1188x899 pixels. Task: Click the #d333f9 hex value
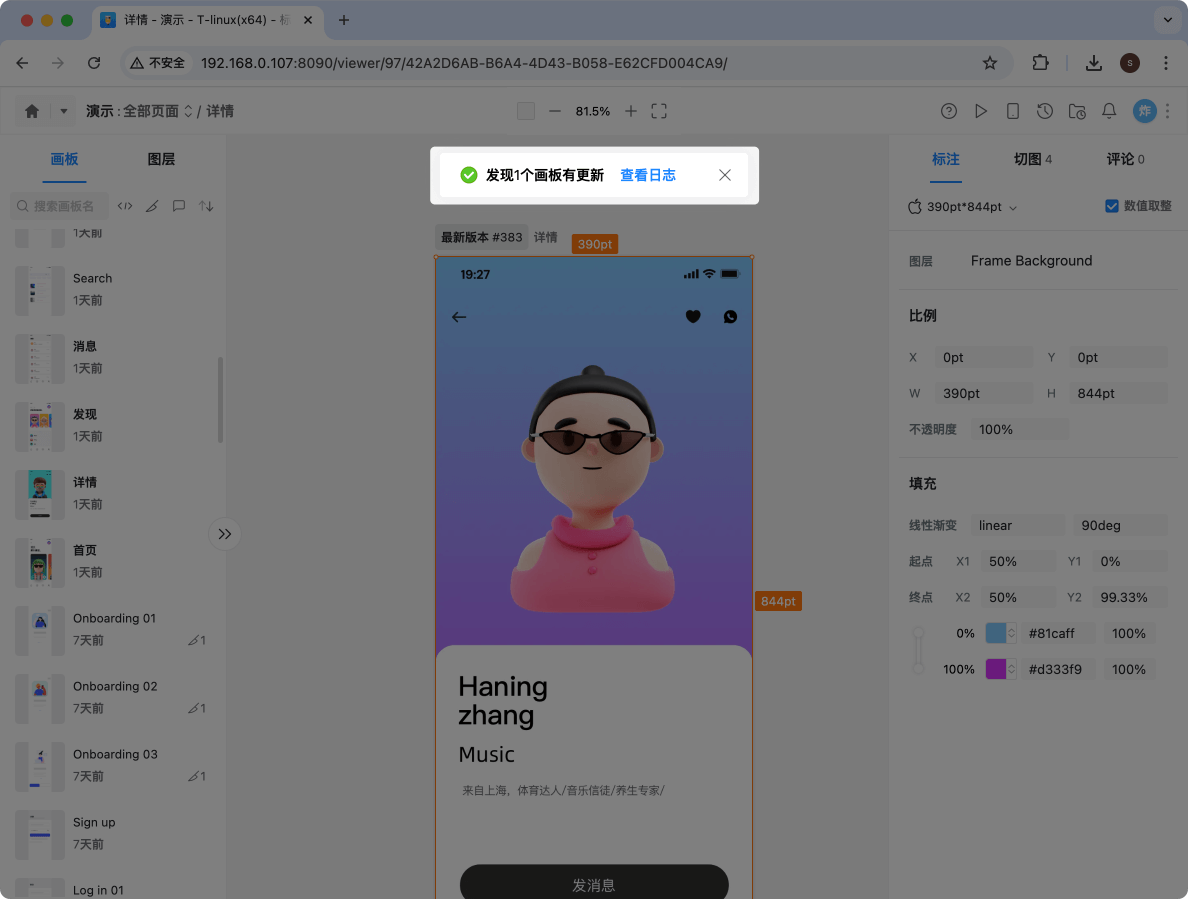(x=1057, y=670)
